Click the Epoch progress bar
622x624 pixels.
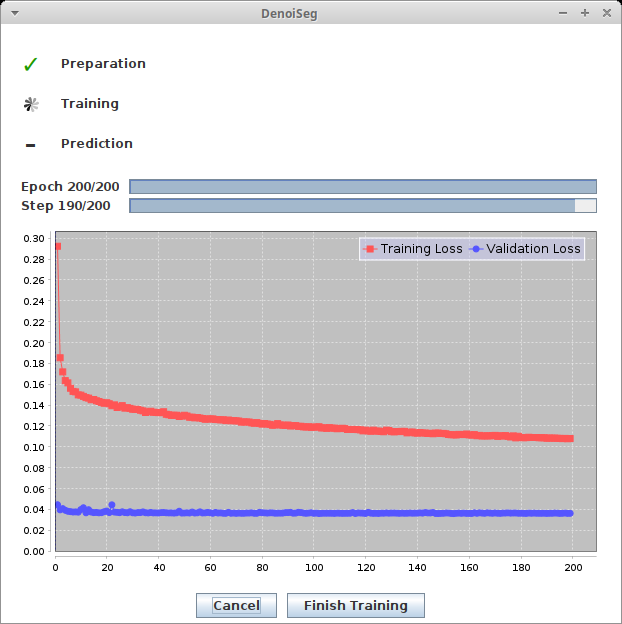363,187
